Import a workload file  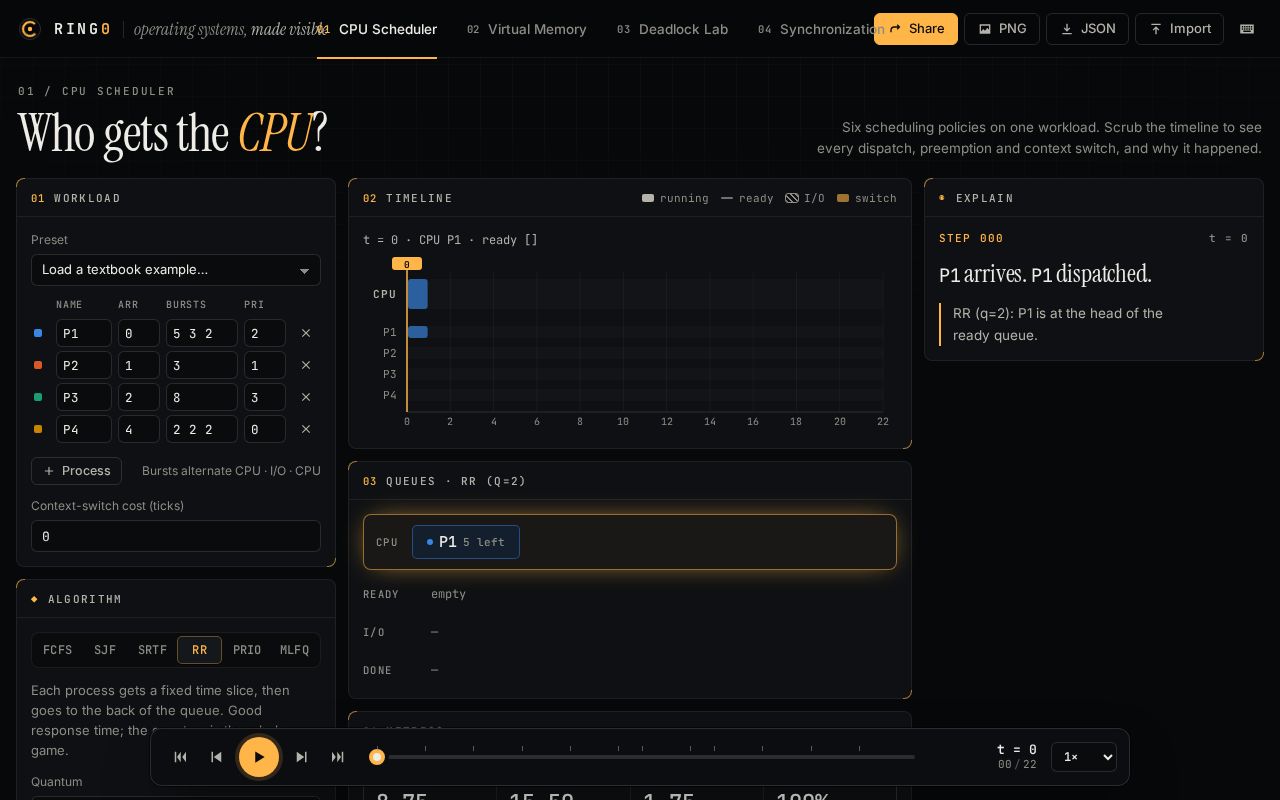[1179, 29]
